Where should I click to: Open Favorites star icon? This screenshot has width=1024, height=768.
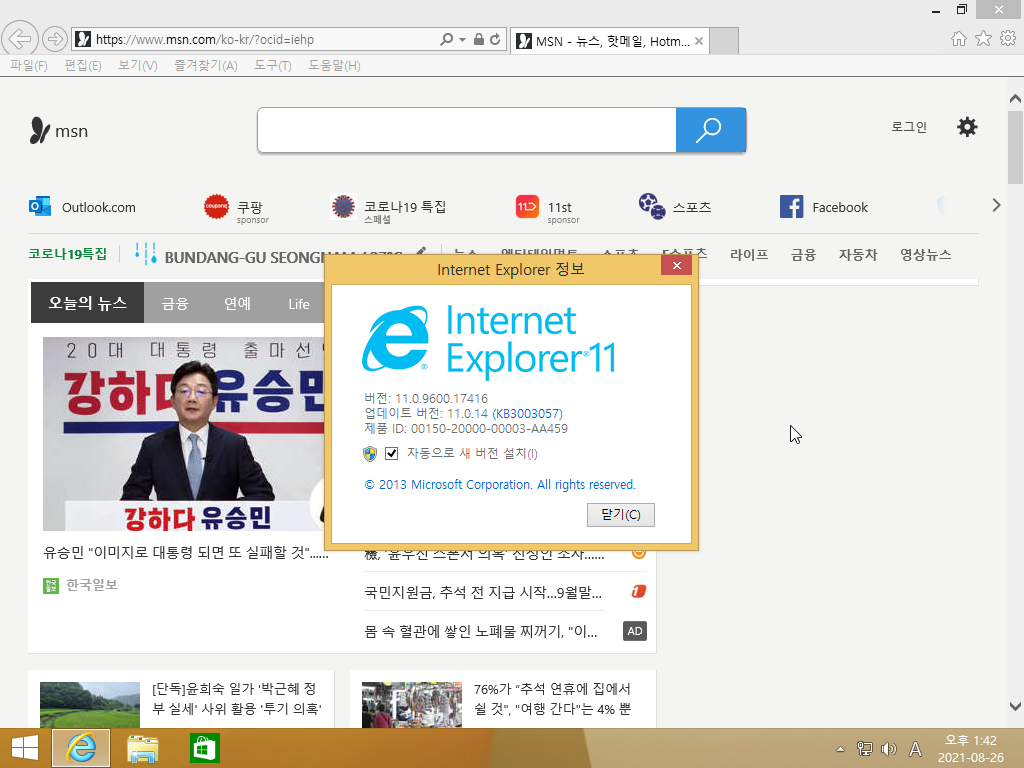click(983, 39)
